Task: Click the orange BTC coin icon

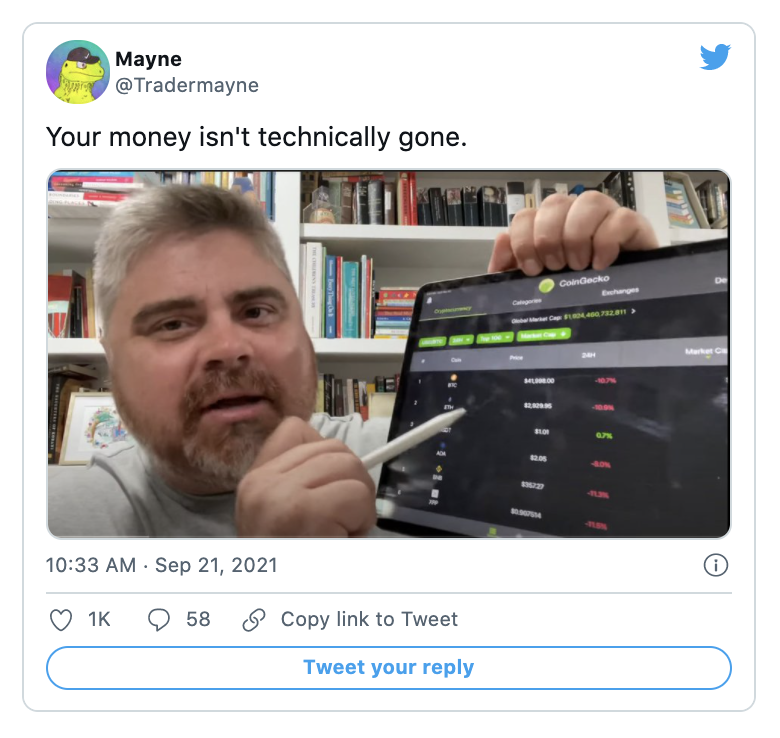Action: [x=453, y=378]
